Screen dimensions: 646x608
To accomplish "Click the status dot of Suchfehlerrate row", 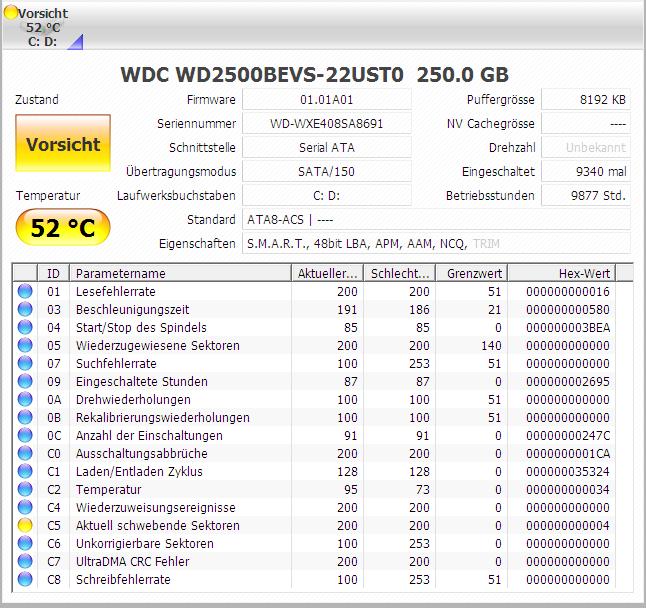I will pyautogui.click(x=25, y=363).
